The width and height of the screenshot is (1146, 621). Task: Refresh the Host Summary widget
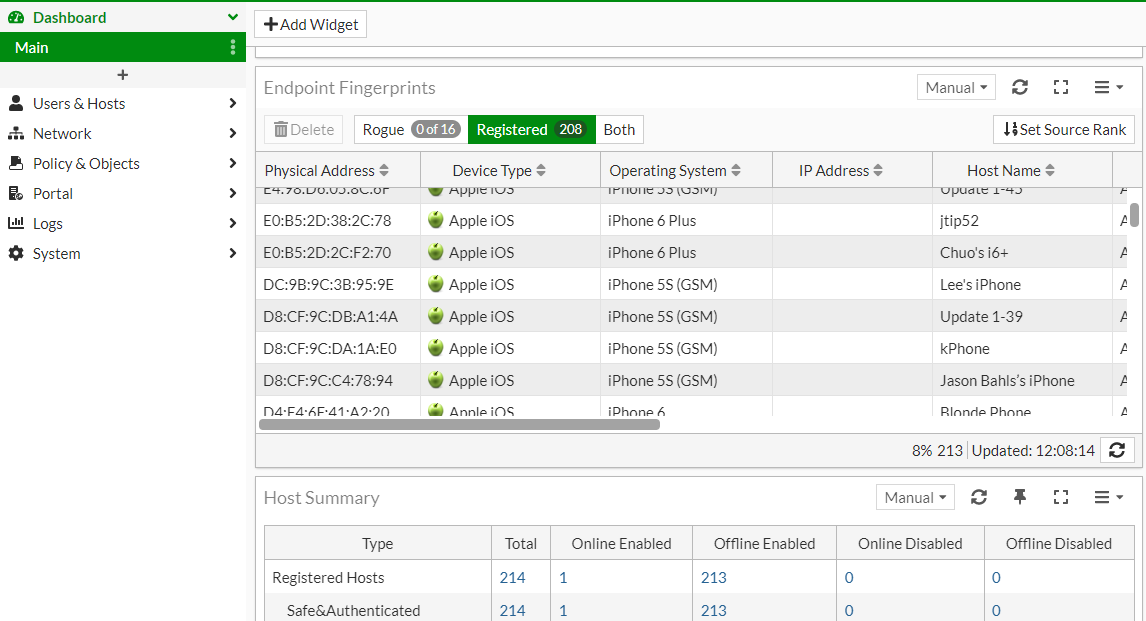(979, 497)
